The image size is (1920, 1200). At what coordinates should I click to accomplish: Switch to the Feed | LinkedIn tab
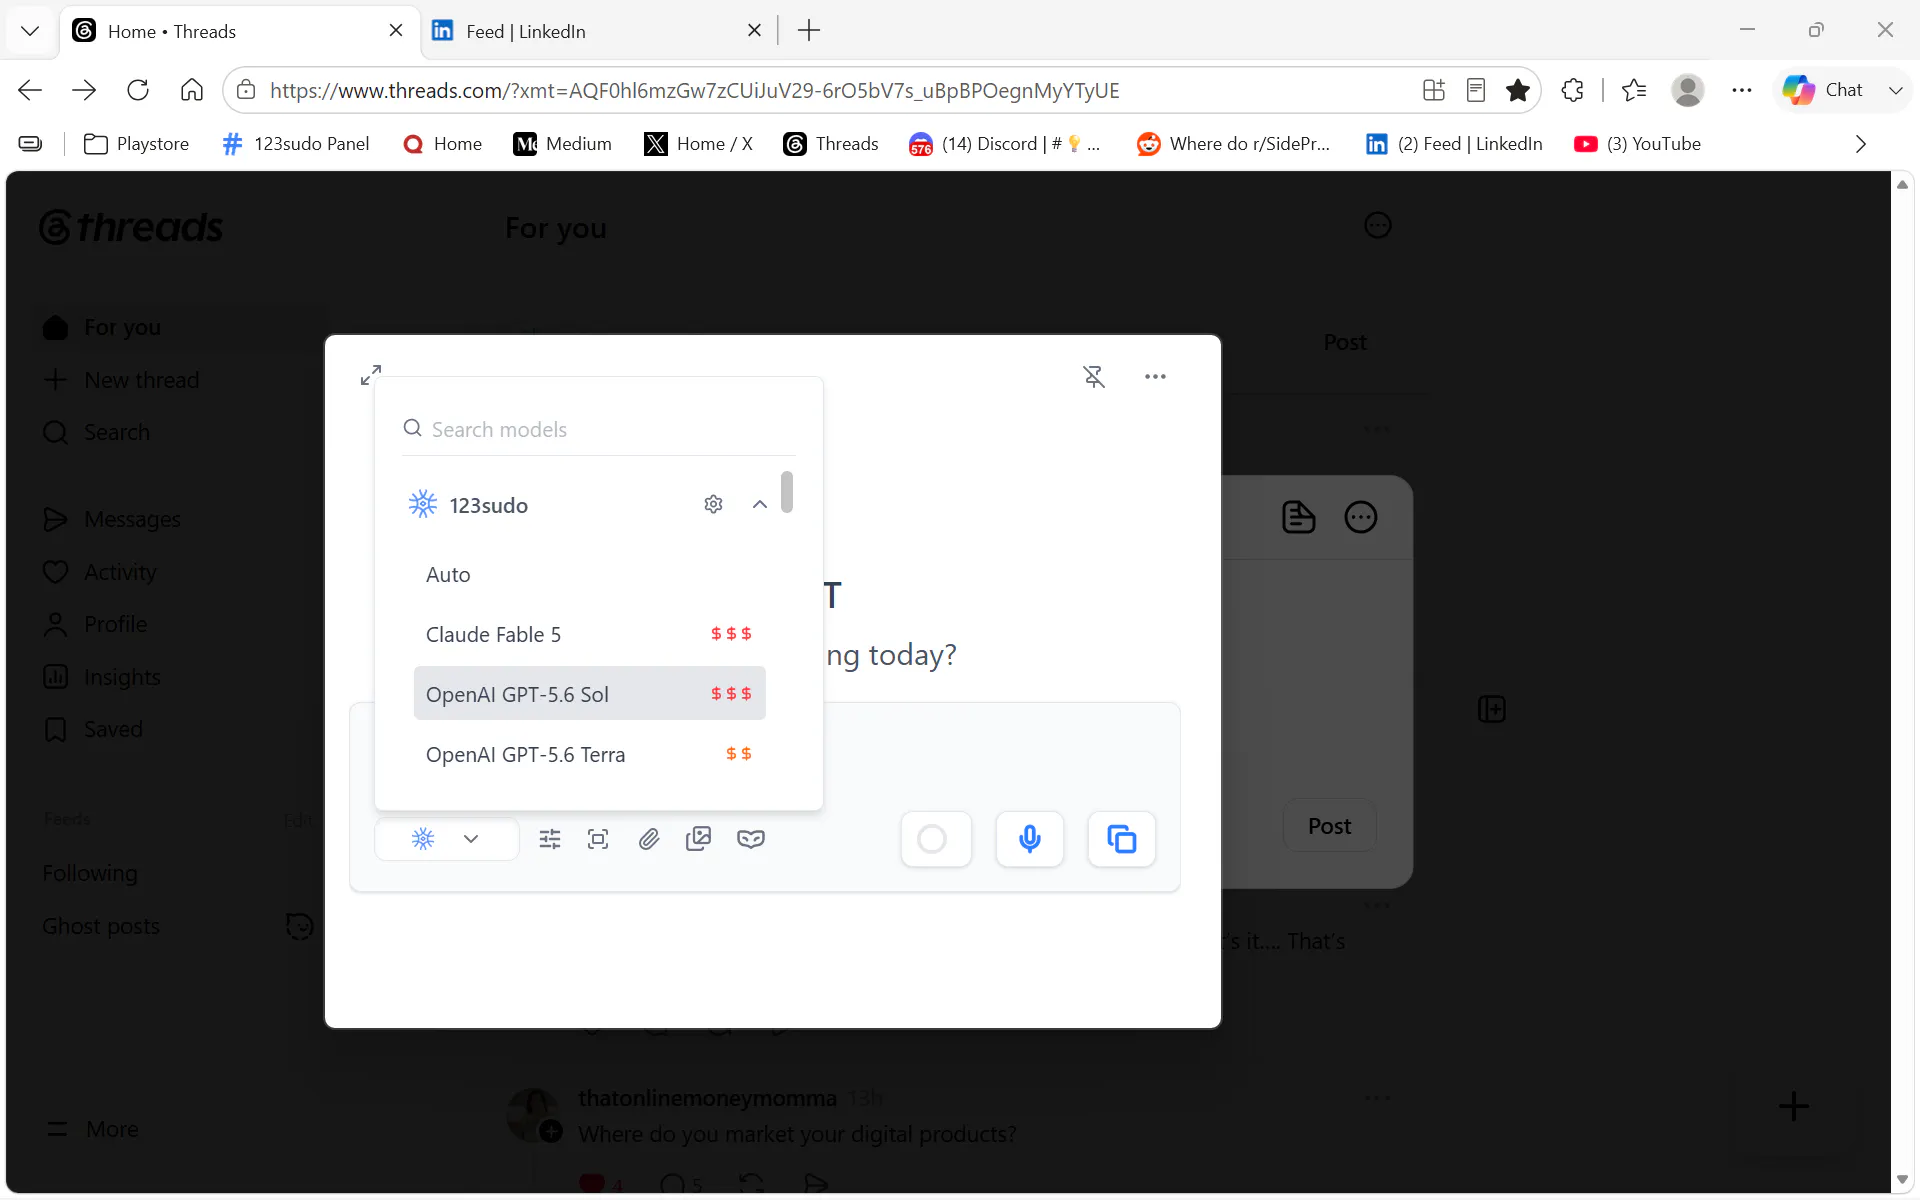[597, 31]
